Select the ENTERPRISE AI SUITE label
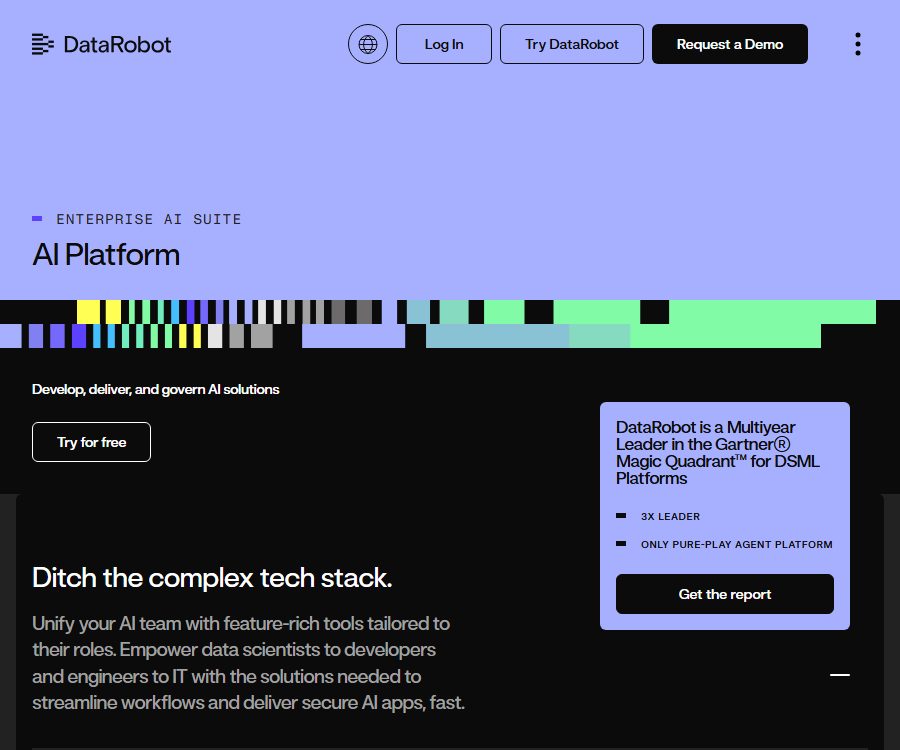The image size is (900, 750). [149, 219]
